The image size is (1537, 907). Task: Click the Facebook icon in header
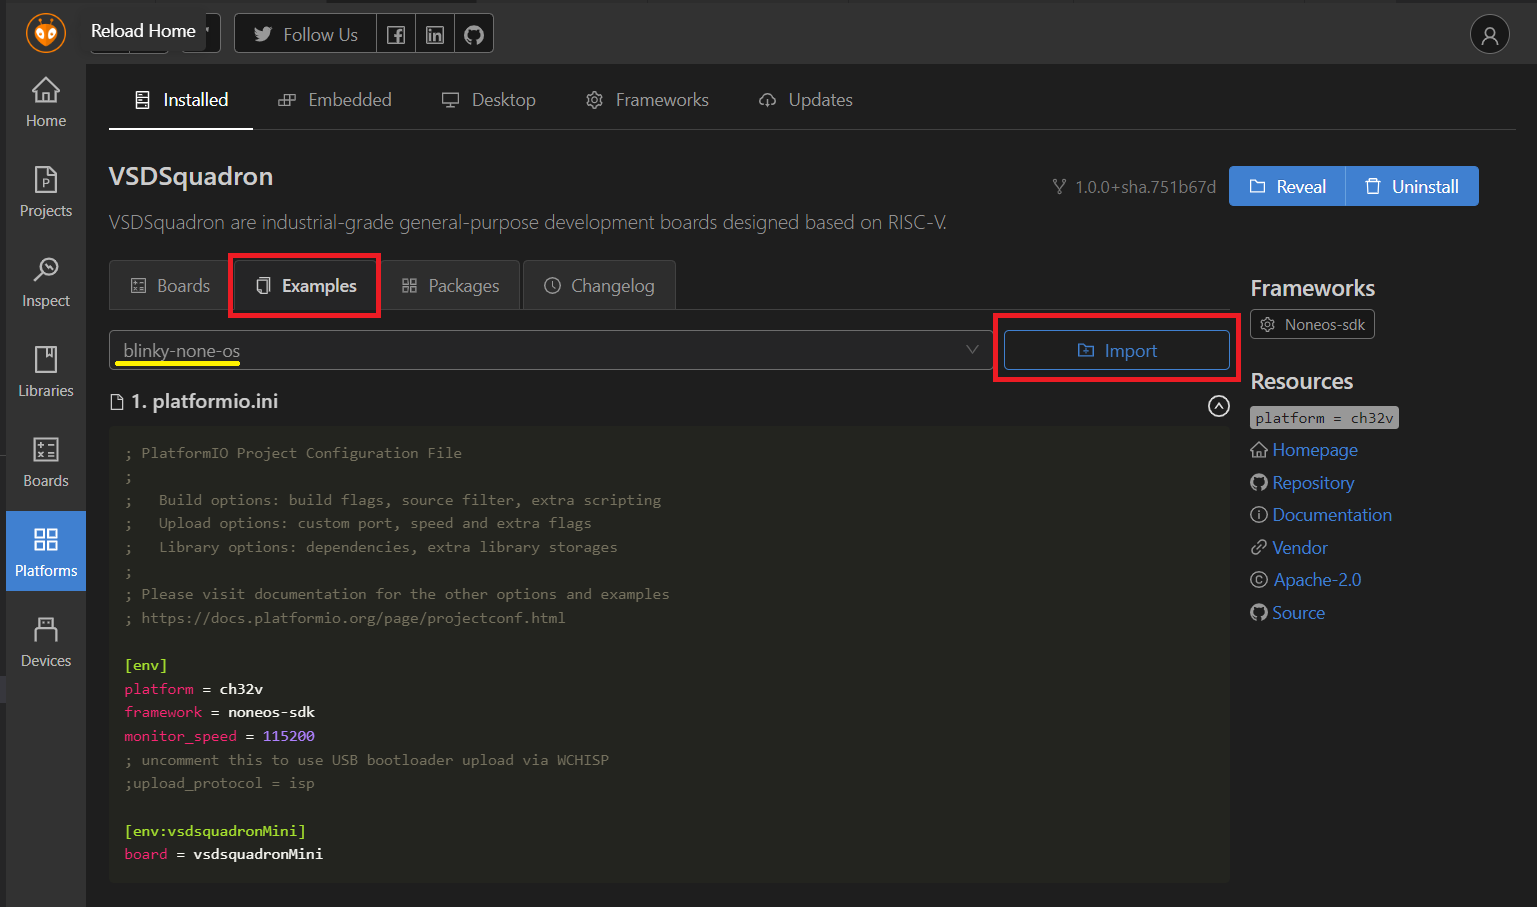396,35
